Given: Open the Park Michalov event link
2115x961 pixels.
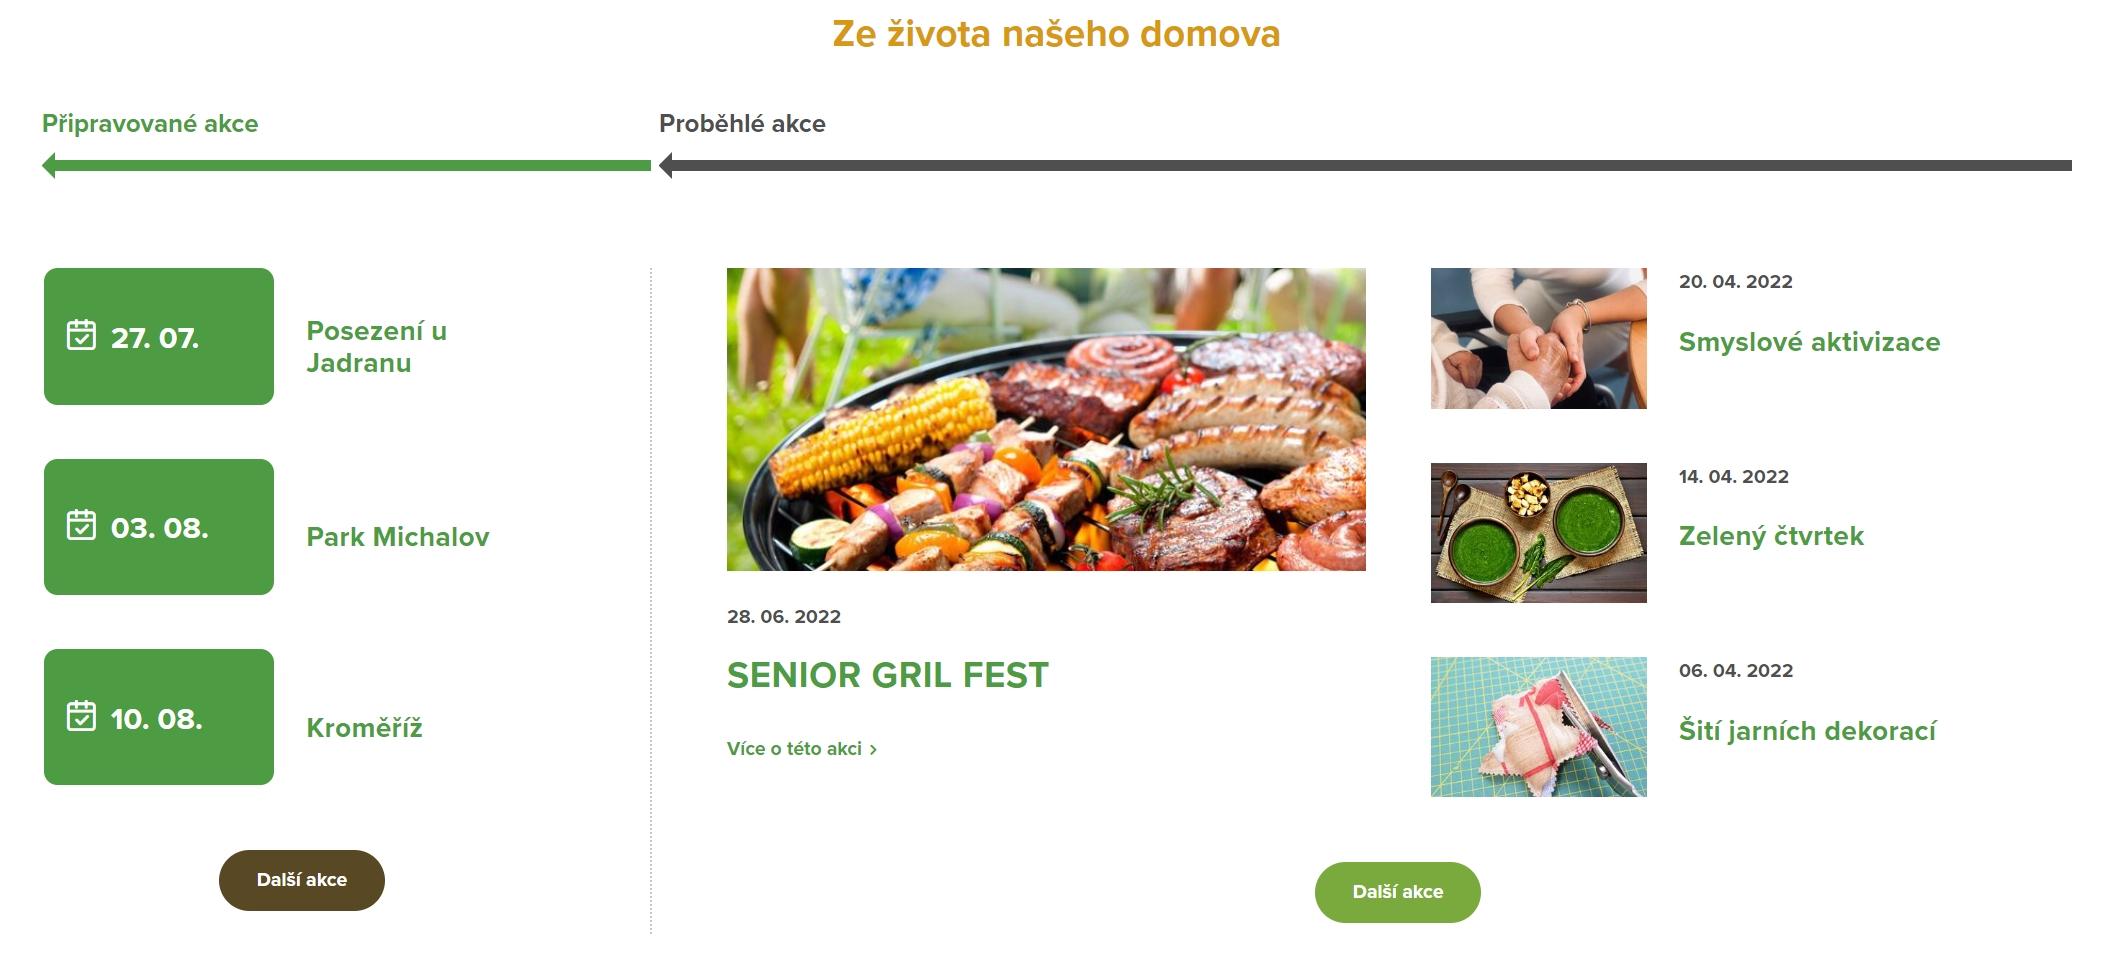Looking at the screenshot, I should [398, 537].
